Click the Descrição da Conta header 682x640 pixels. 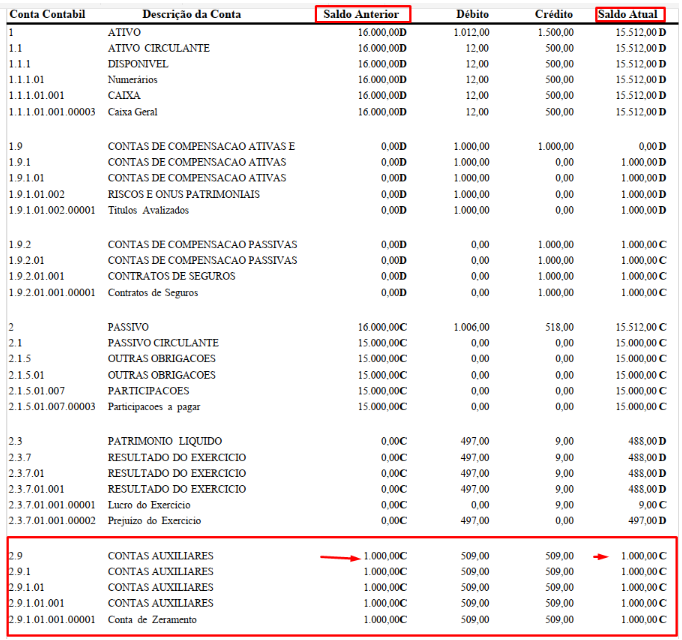click(x=191, y=14)
